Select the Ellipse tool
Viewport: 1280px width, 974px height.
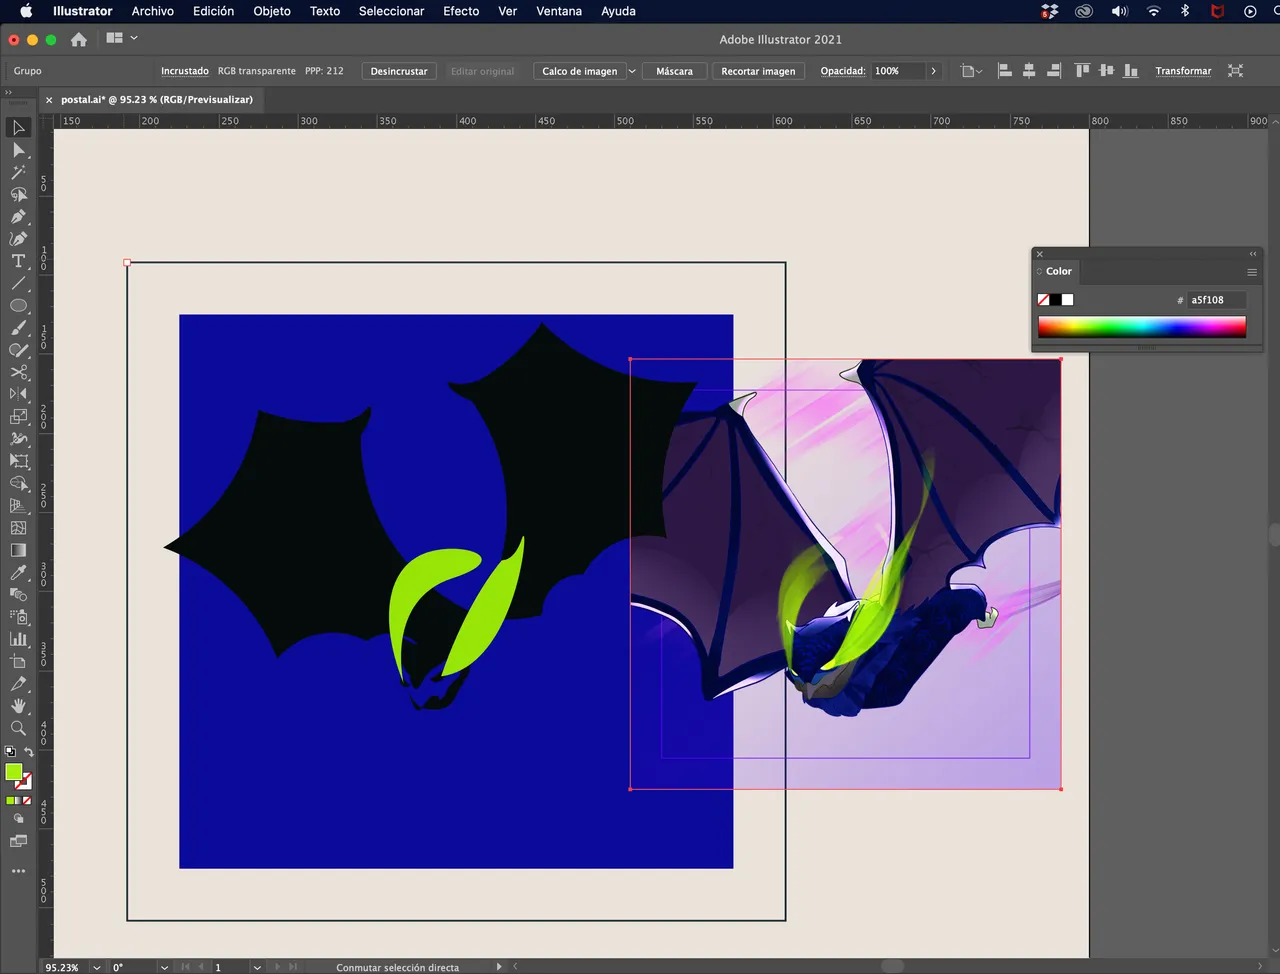tap(18, 305)
